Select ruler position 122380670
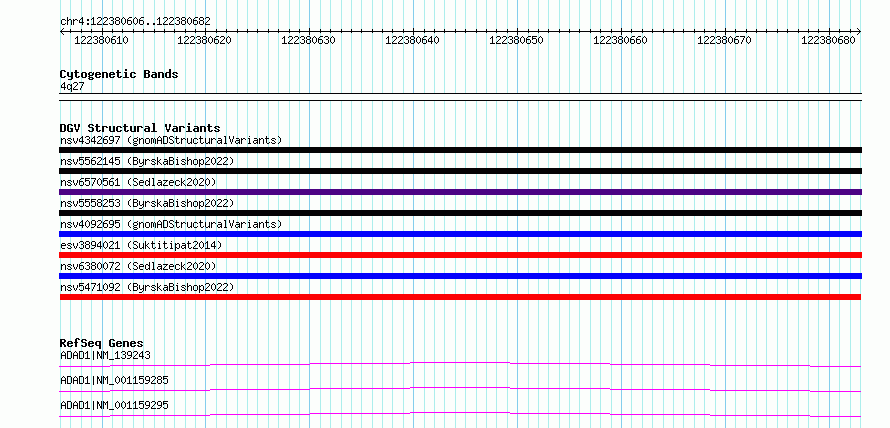The height and width of the screenshot is (428, 890). (724, 40)
